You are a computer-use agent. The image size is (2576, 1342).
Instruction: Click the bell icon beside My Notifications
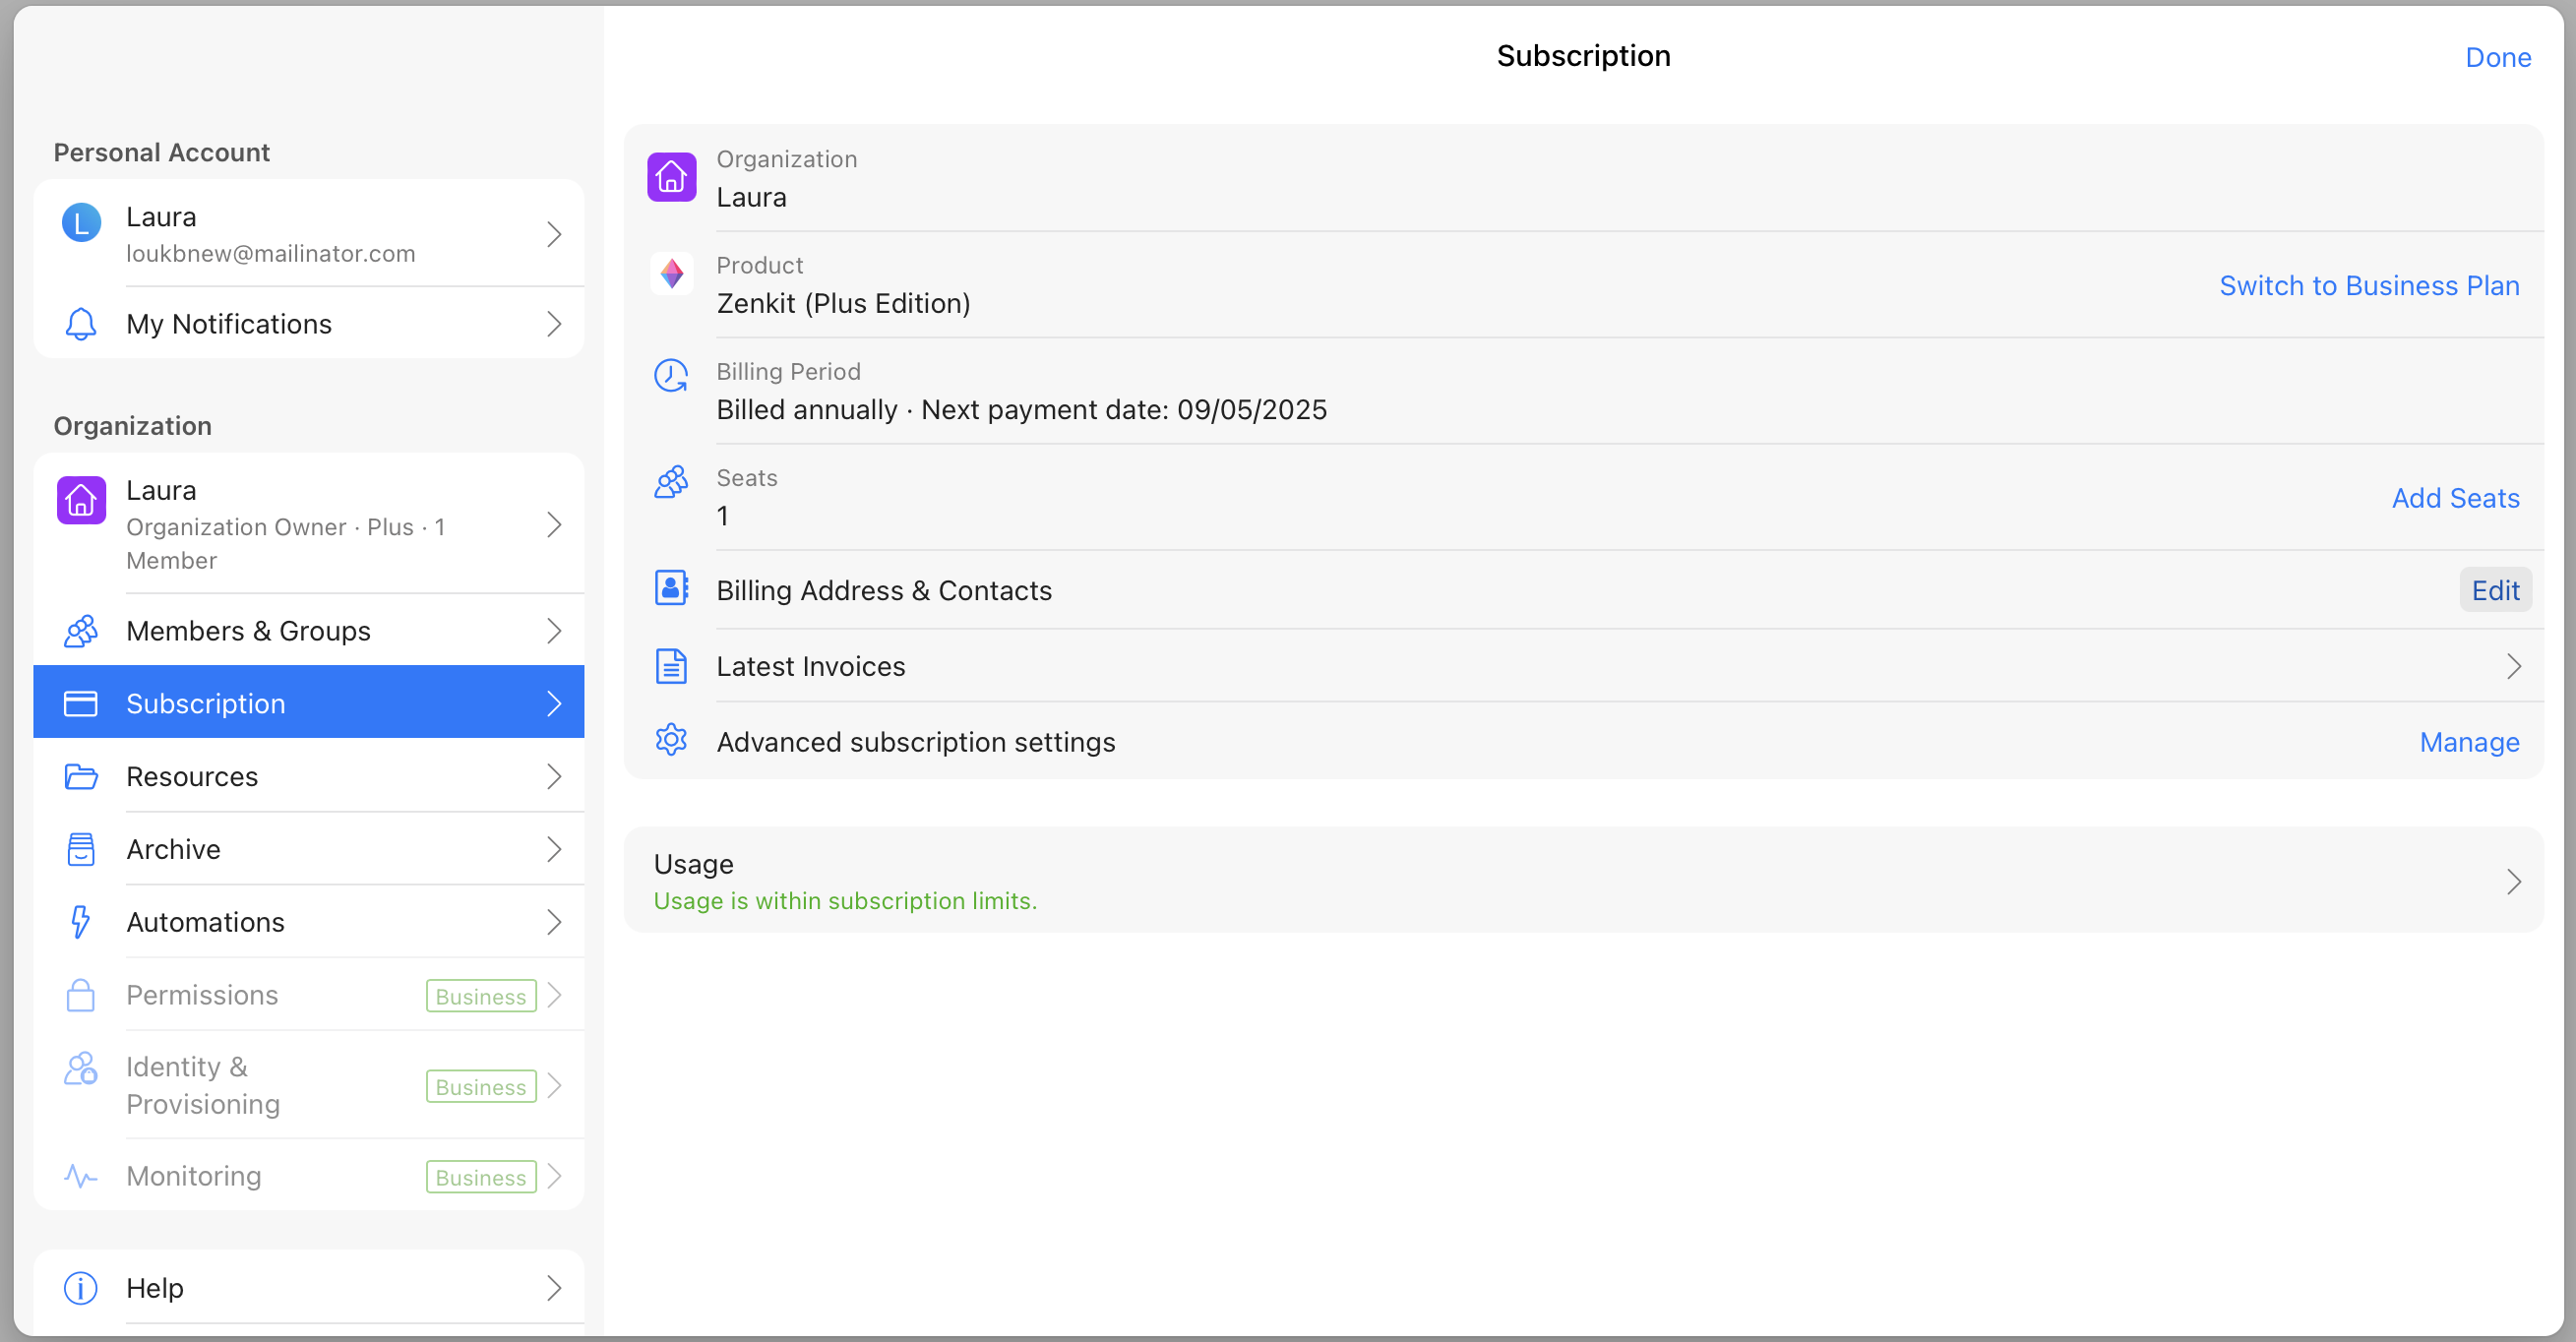pyautogui.click(x=81, y=323)
